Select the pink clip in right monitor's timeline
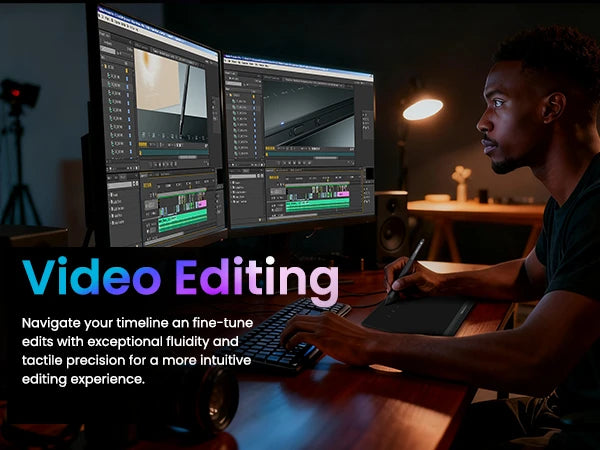Viewport: 600px width, 450px height. pyautogui.click(x=344, y=194)
